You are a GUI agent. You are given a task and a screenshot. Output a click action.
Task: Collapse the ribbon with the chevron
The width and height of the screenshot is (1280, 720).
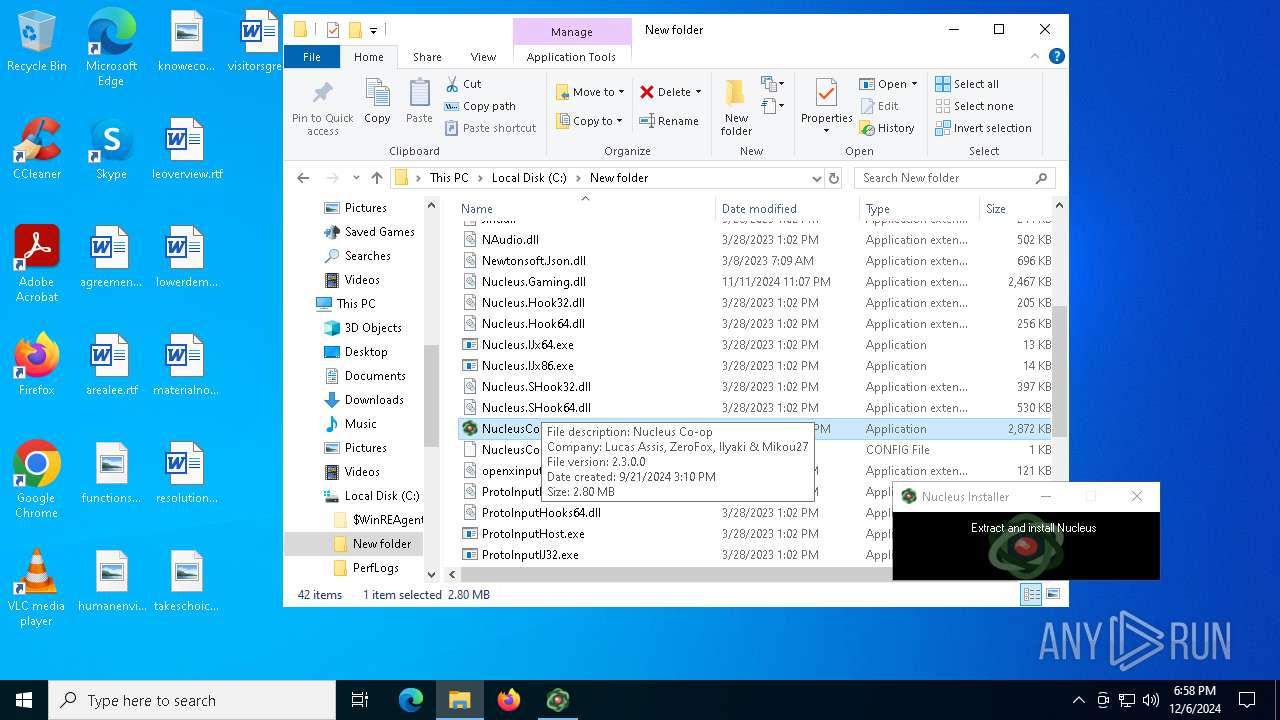pos(1037,57)
